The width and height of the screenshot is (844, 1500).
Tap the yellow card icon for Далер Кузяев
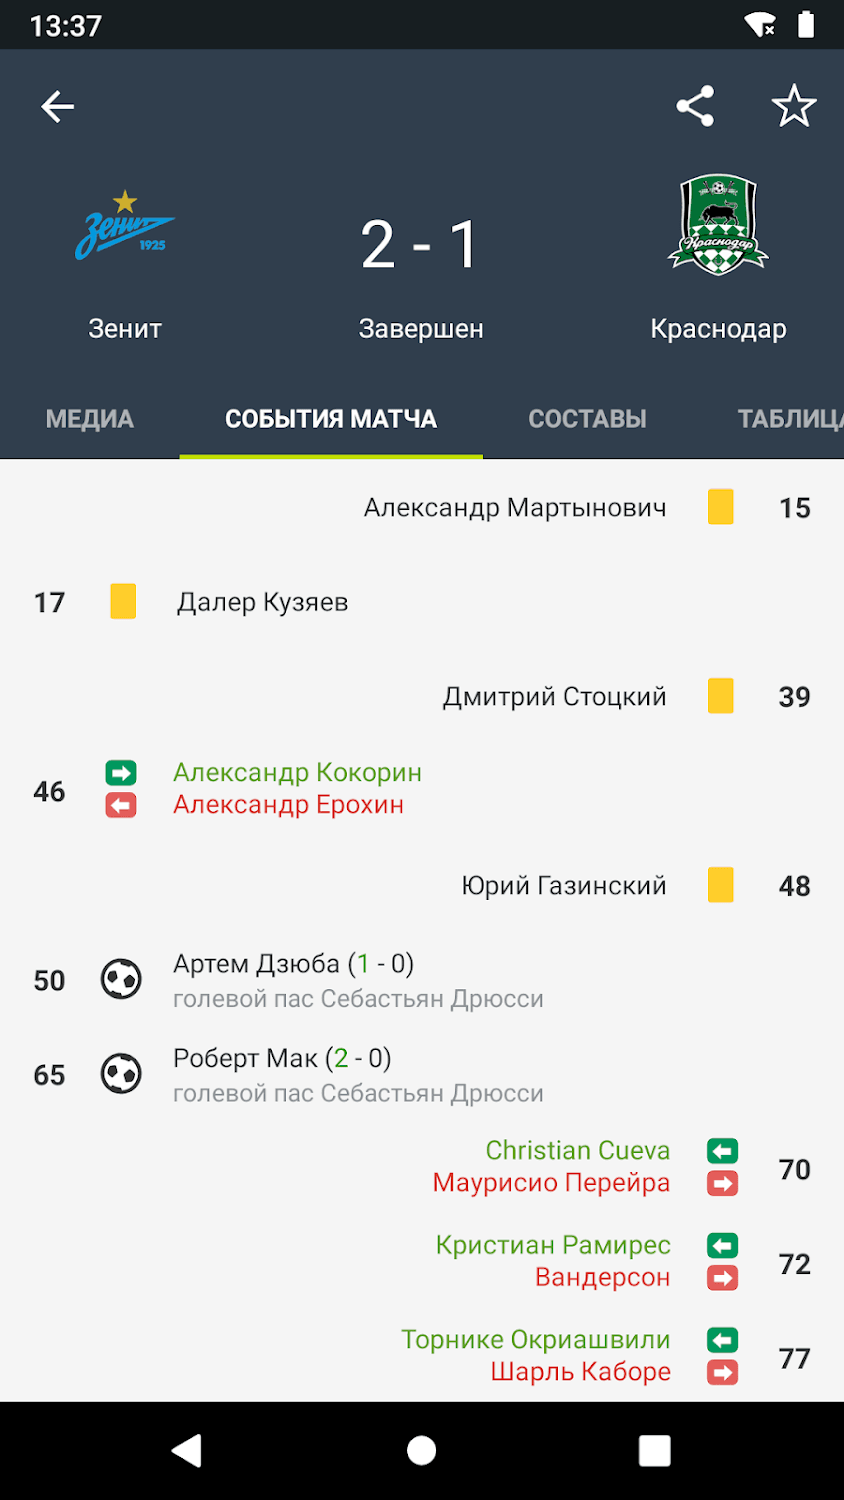tap(123, 602)
